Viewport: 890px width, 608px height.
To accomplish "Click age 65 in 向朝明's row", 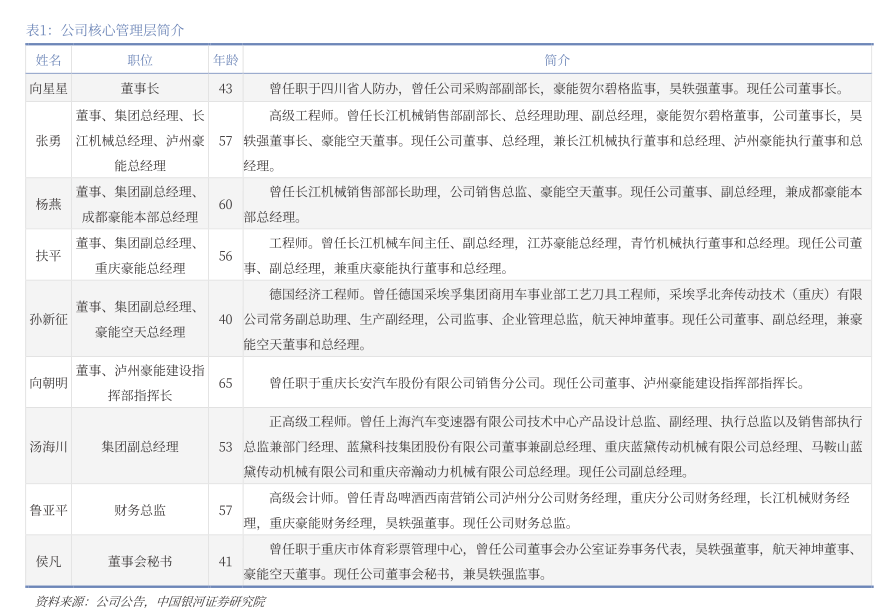I will point(225,382).
